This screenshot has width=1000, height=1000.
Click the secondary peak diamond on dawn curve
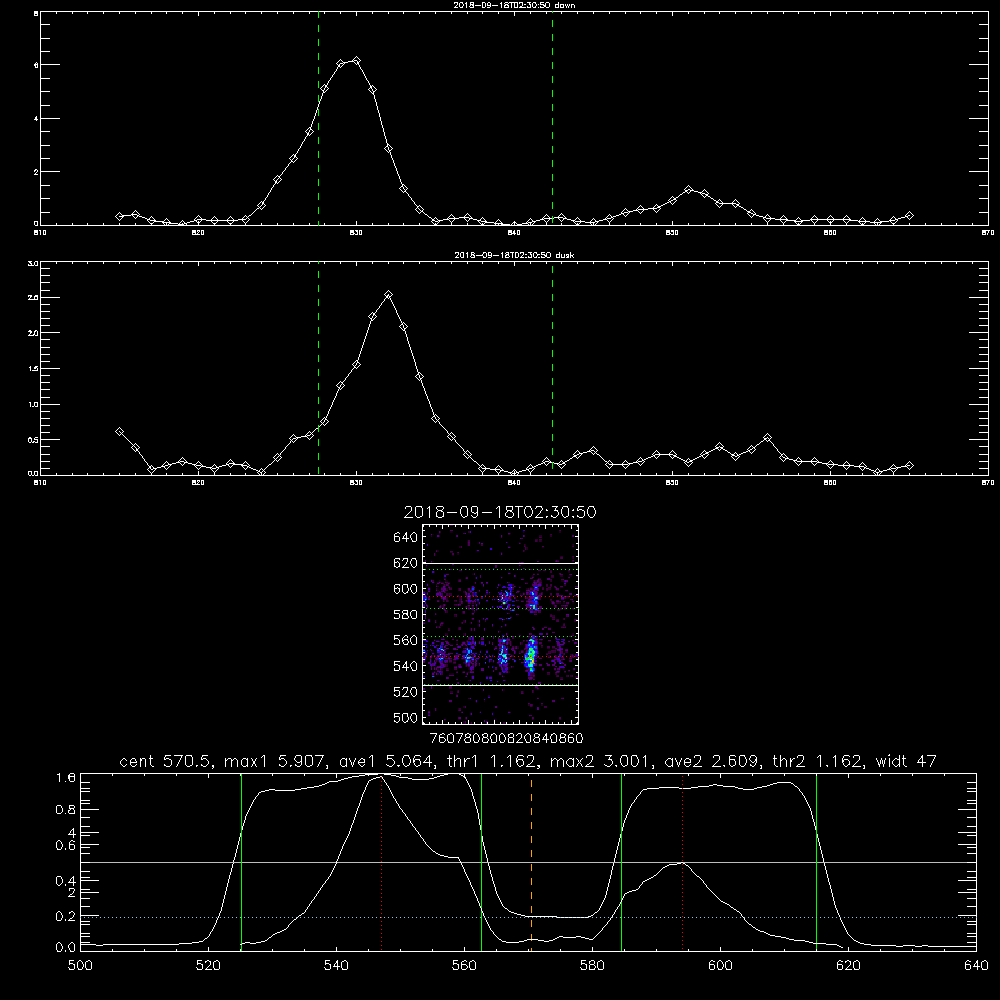(x=688, y=189)
